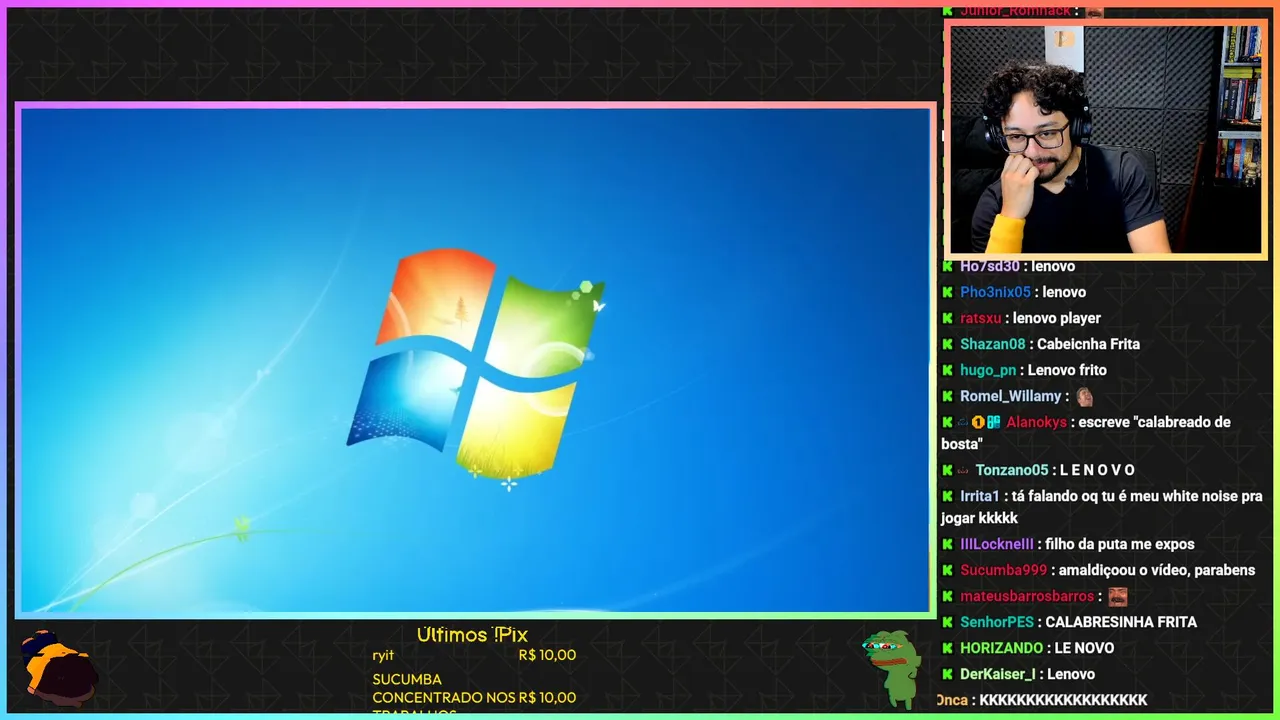Click the 'Últimos !Pix' heading
This screenshot has height=720, width=1280.
tap(472, 635)
